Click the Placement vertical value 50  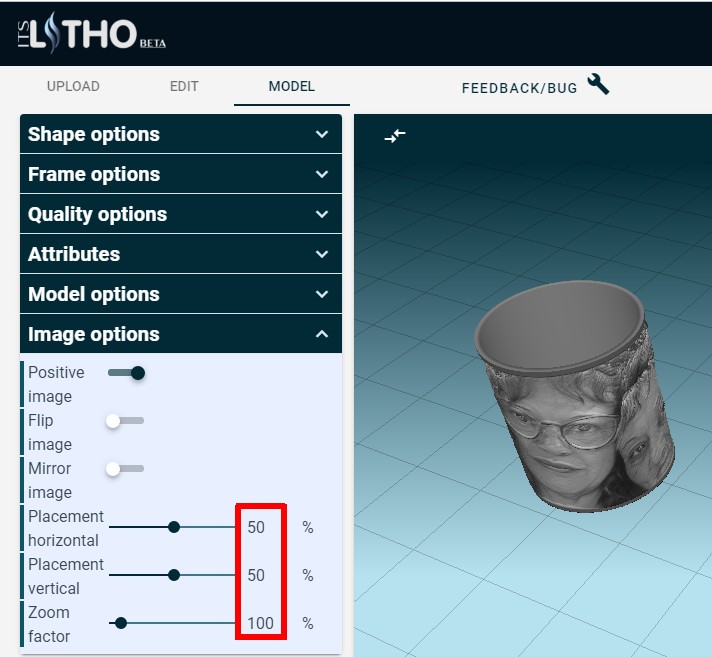pos(256,575)
